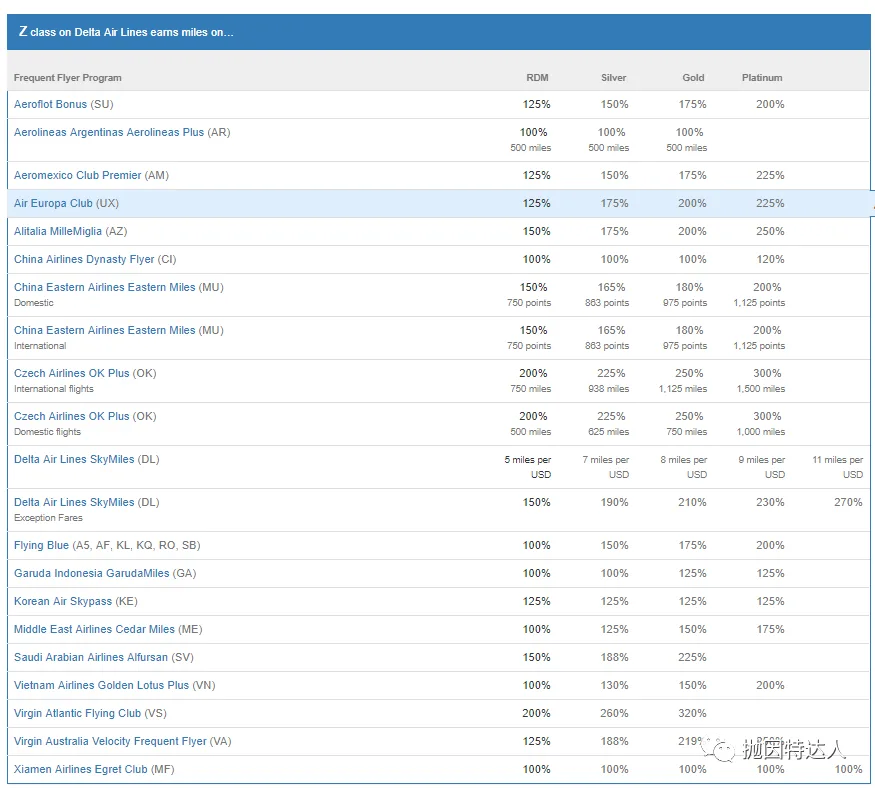Click Middle East Airlines Platinum 175%
875x788 pixels.
click(770, 629)
